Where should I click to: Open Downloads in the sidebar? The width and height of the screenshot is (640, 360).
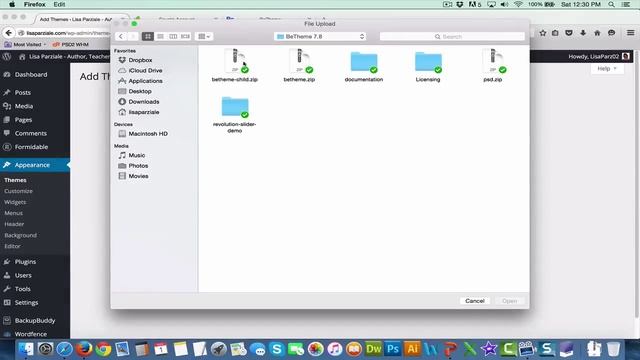click(143, 102)
